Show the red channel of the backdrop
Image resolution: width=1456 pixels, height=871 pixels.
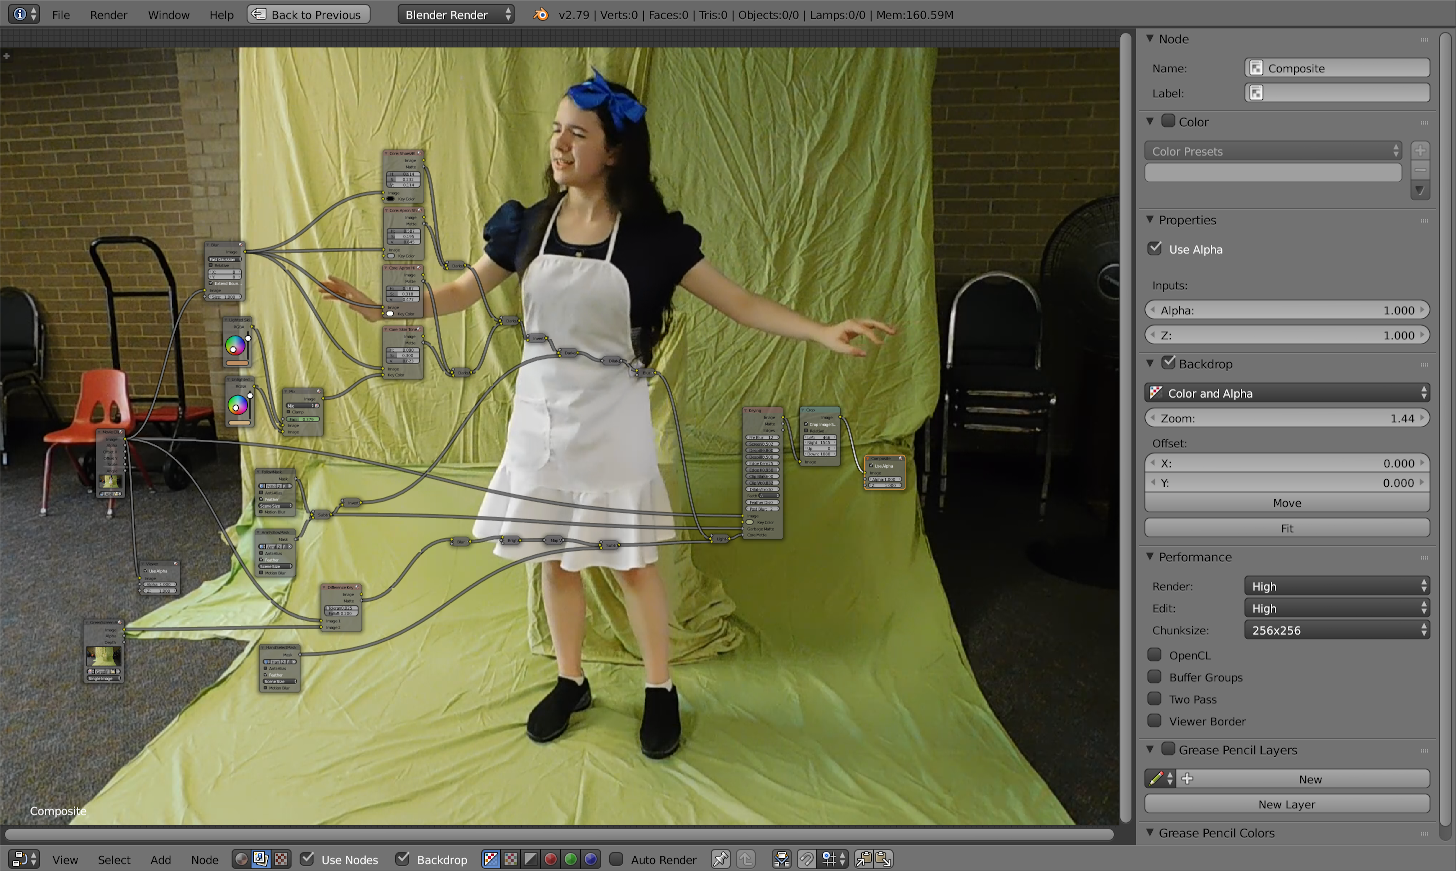tap(550, 859)
